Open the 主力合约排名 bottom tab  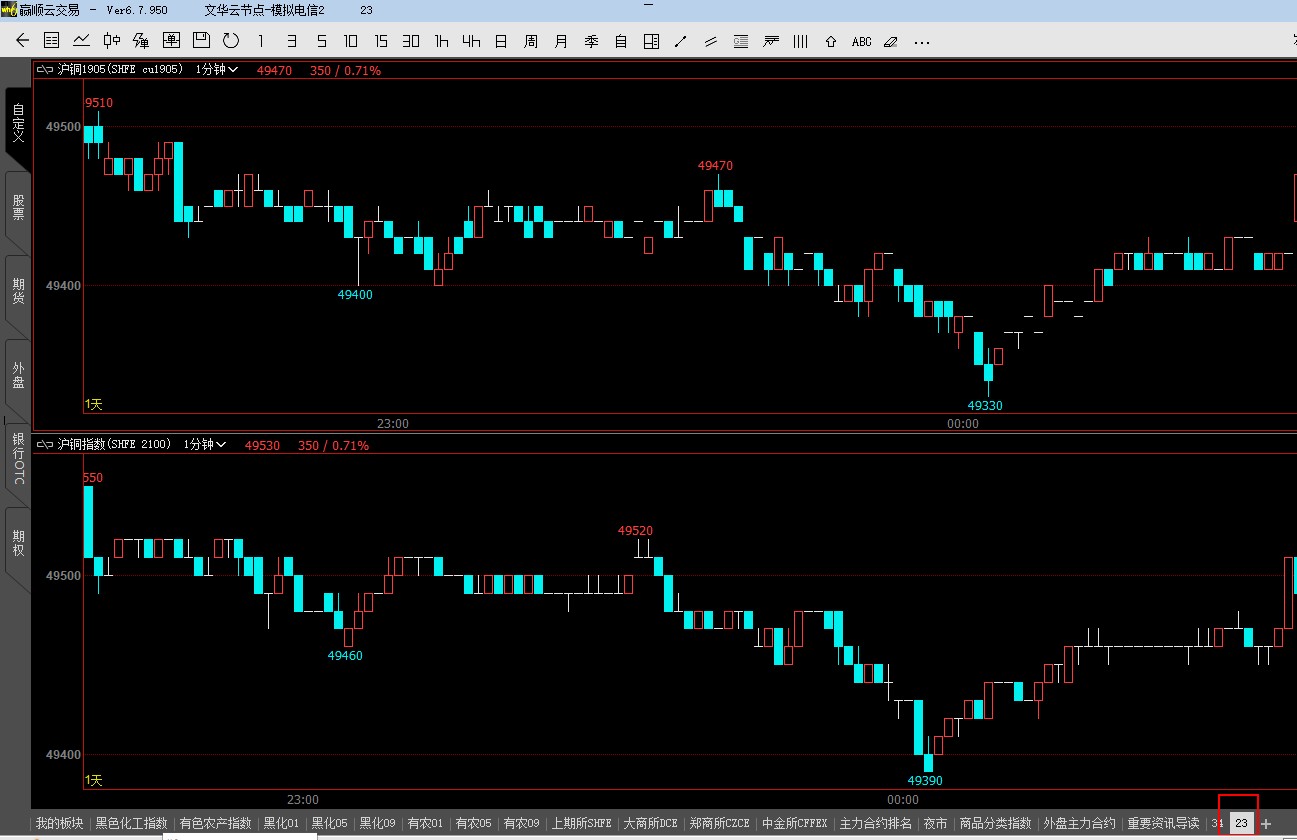click(876, 824)
